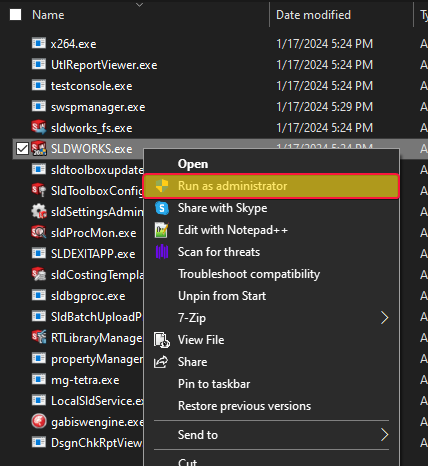Click the x264.exe file icon
This screenshot has width=428, height=466.
pyautogui.click(x=39, y=43)
